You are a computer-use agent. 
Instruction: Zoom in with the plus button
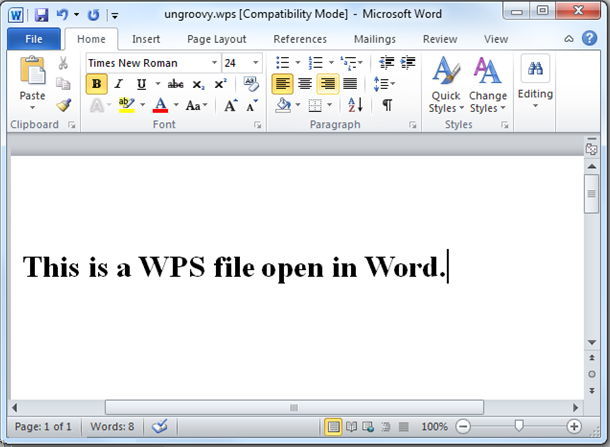574,427
